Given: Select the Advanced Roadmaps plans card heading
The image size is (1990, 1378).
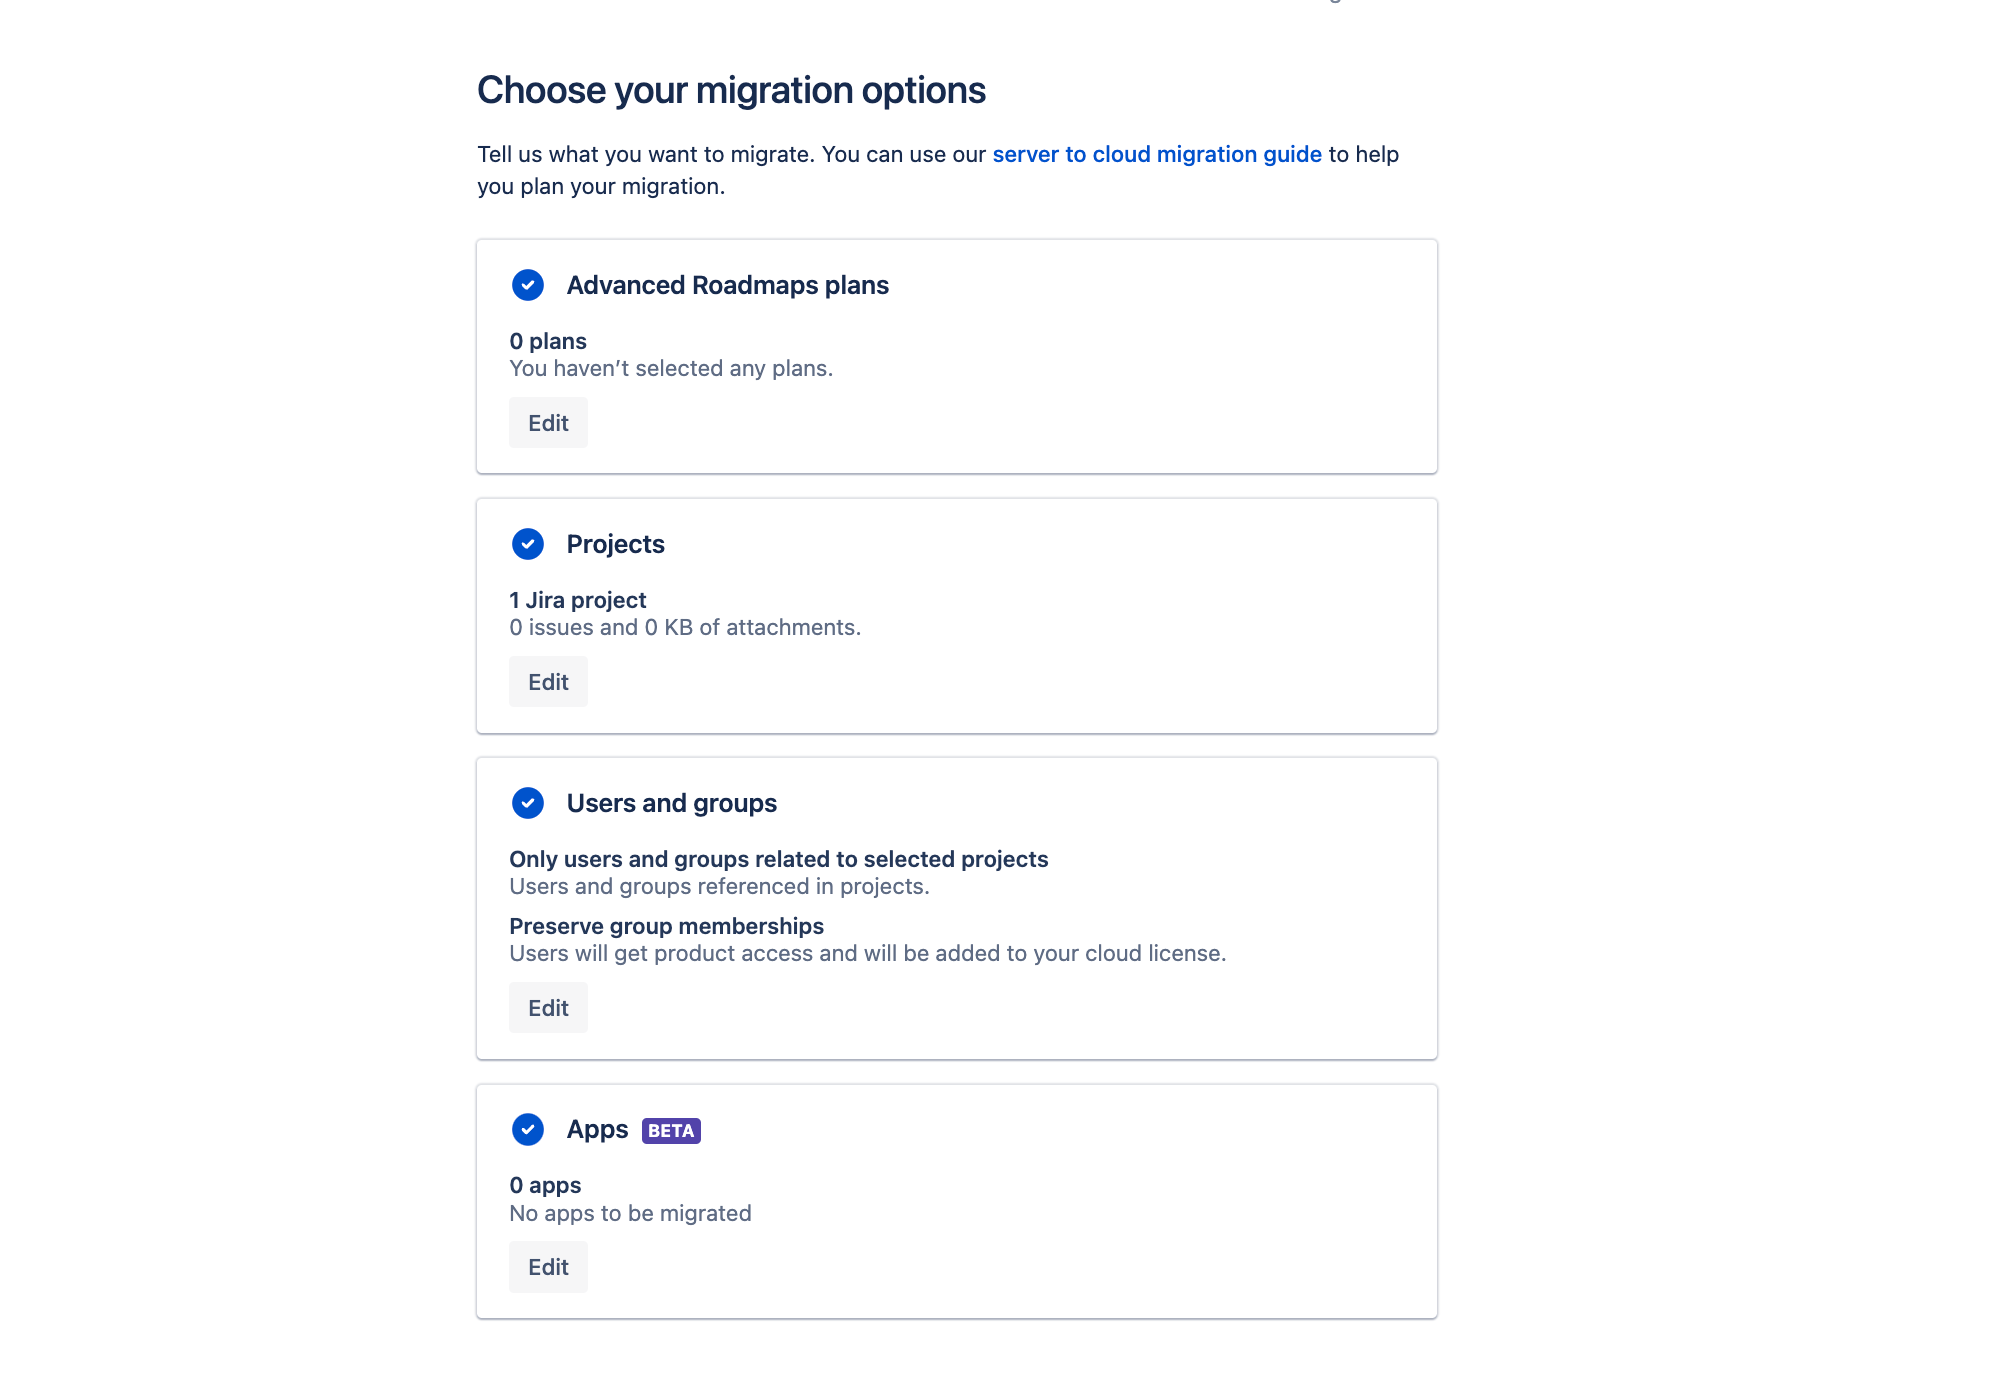Looking at the screenshot, I should 727,285.
